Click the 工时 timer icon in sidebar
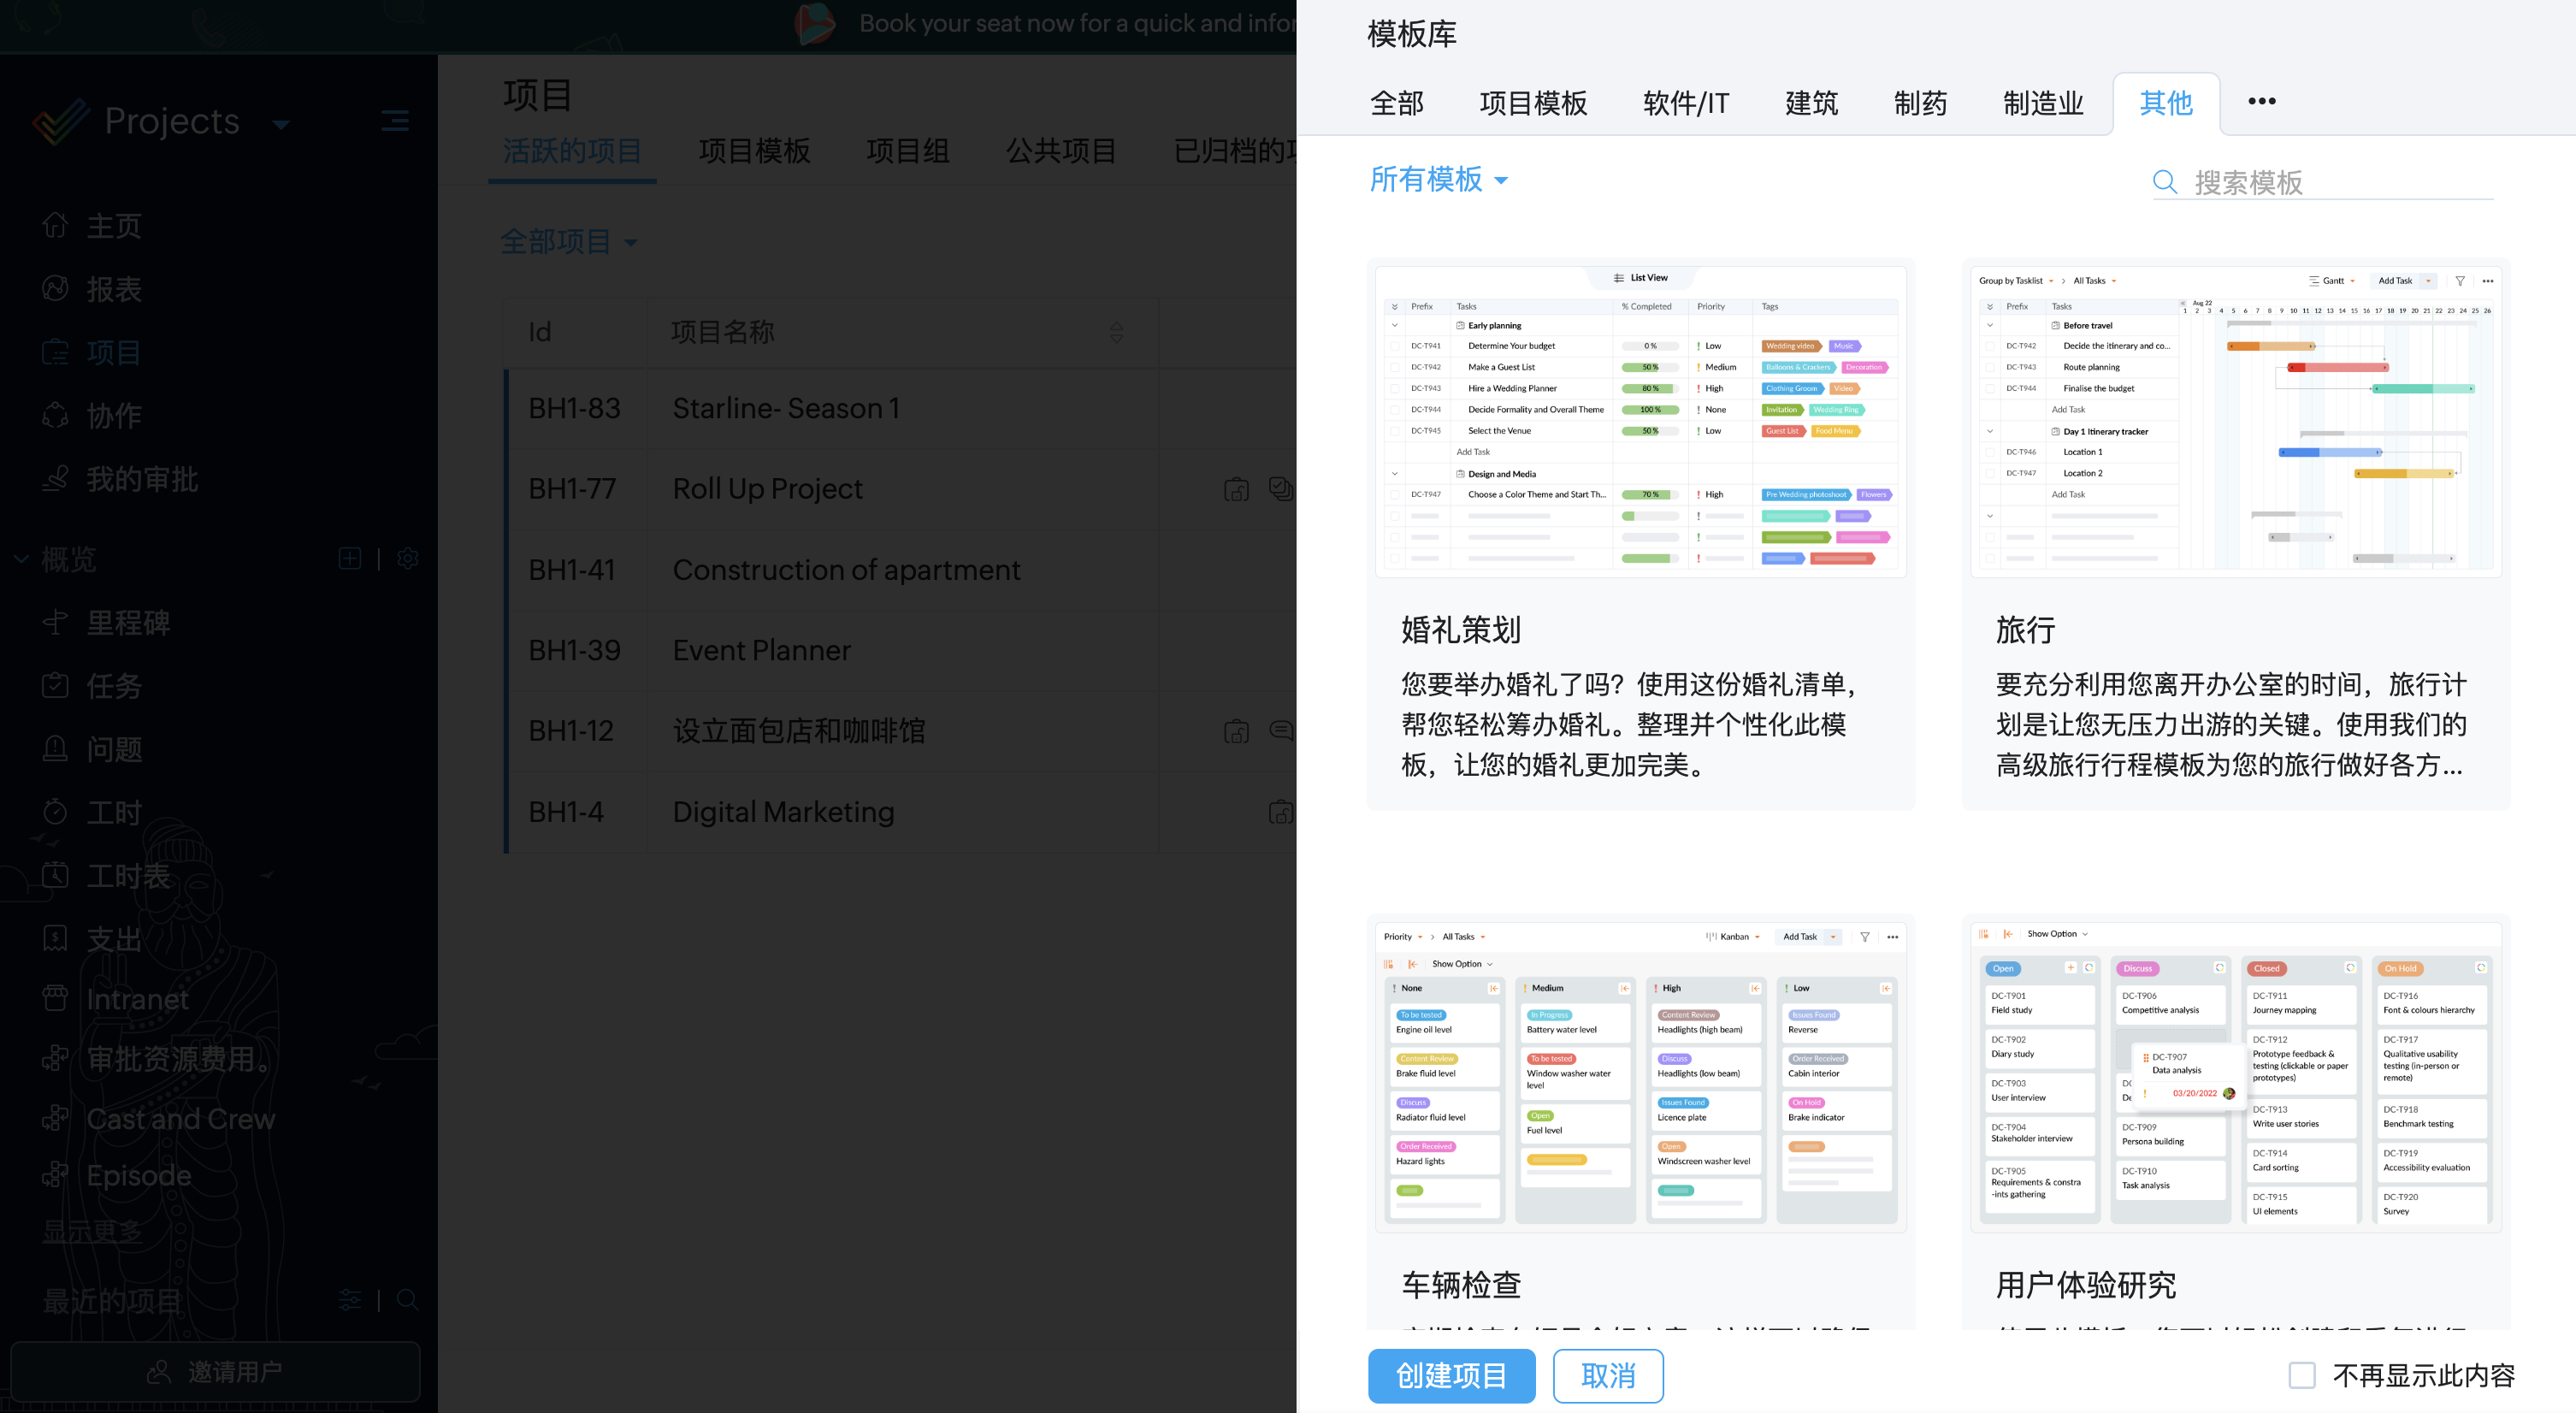2576x1413 pixels. tap(55, 812)
